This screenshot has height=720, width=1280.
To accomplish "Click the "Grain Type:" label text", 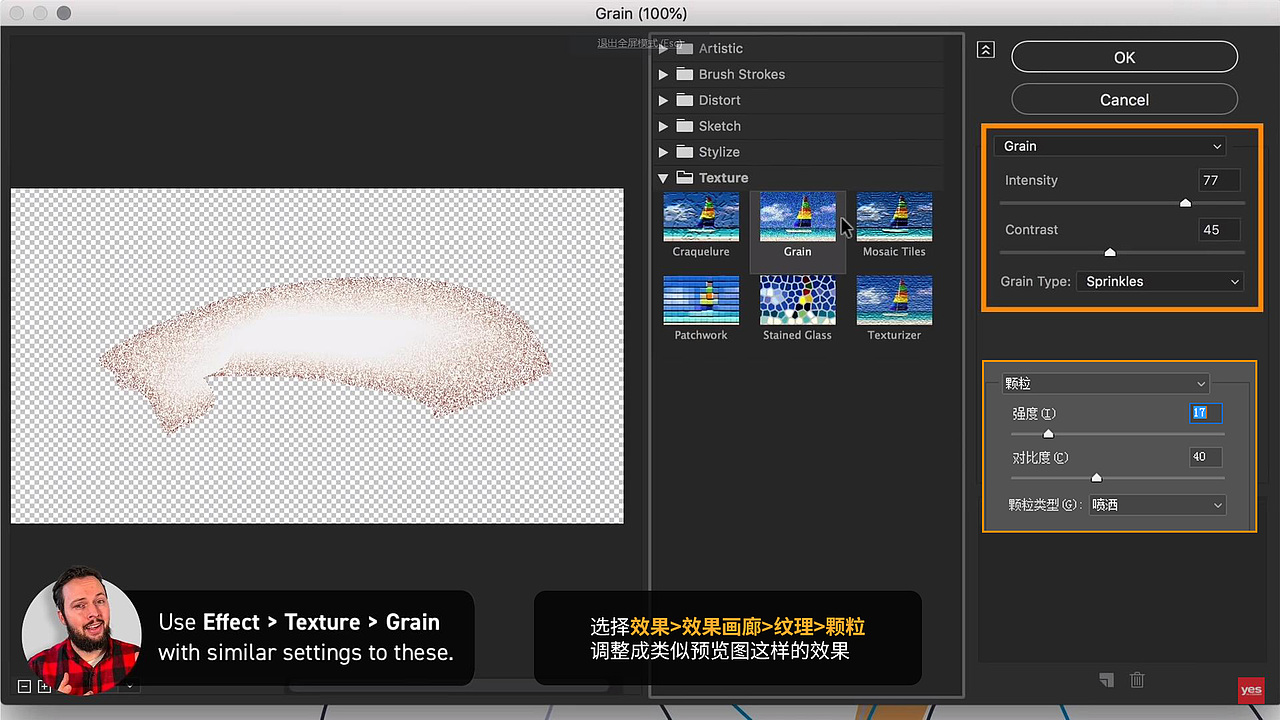I will tap(1035, 282).
